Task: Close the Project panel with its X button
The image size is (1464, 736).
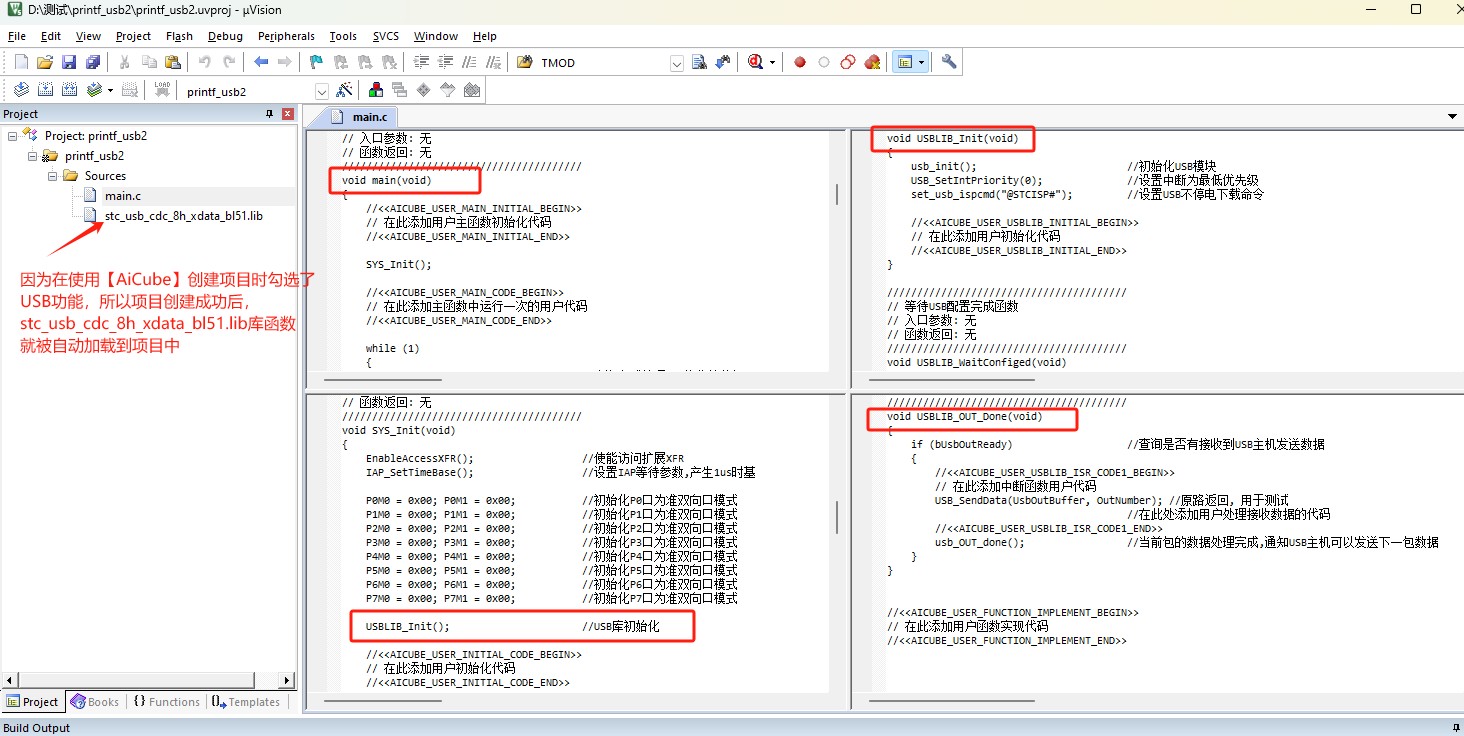Action: (x=287, y=114)
